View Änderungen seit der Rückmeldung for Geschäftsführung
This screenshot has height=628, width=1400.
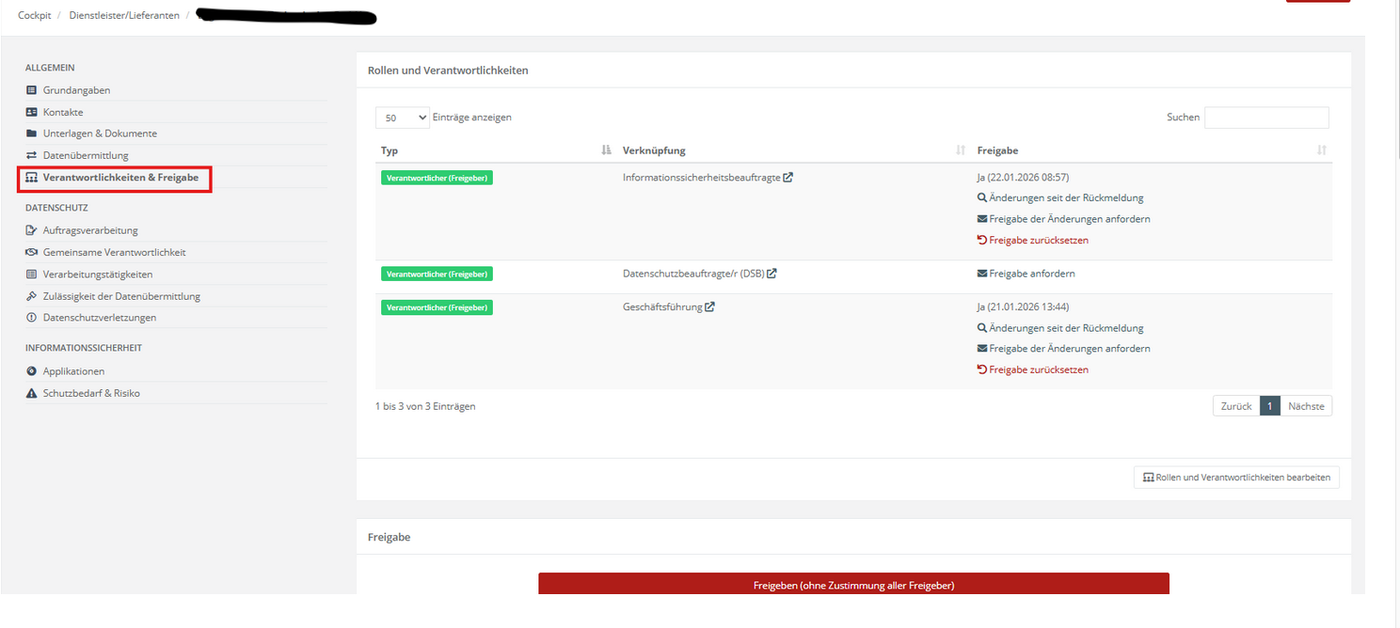pos(1060,328)
